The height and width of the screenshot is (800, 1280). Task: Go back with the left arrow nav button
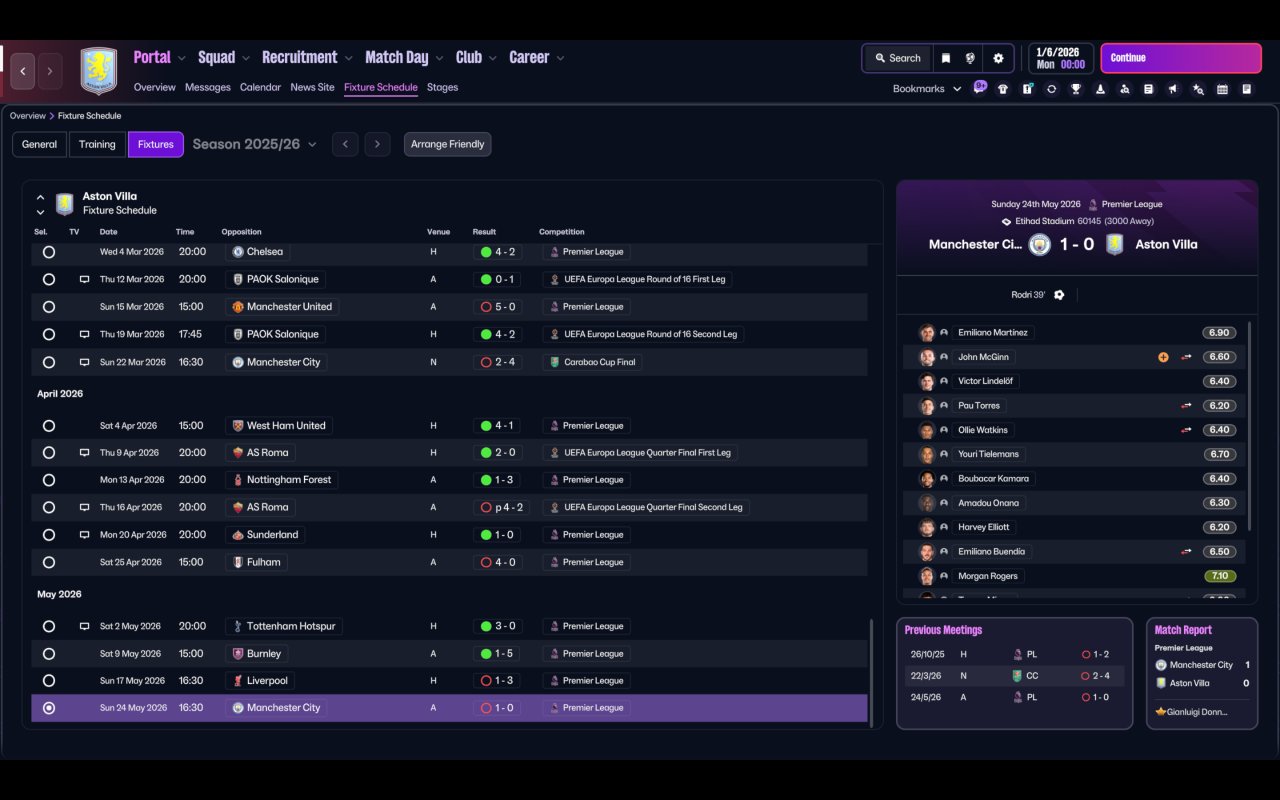23,71
